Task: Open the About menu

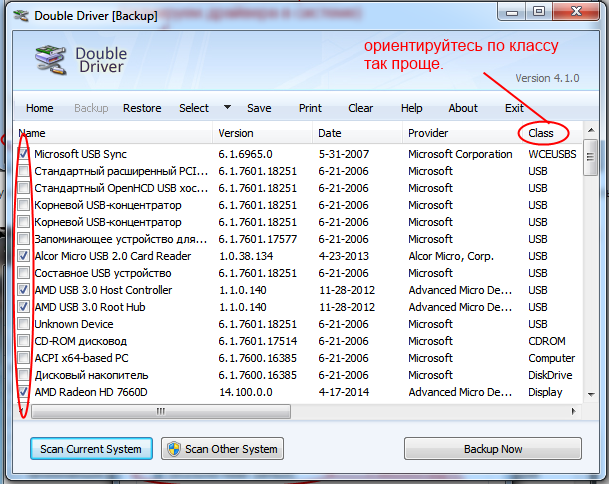Action: tap(463, 108)
